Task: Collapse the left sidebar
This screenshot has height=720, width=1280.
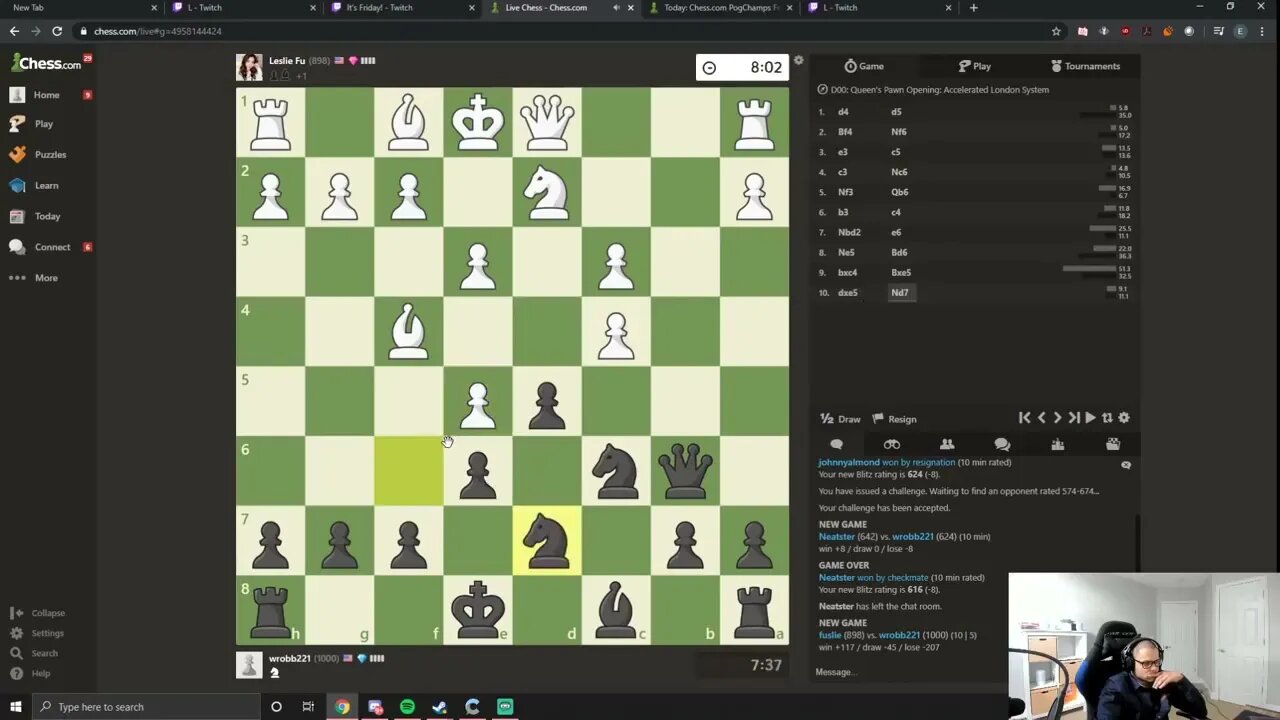Action: click(x=38, y=613)
